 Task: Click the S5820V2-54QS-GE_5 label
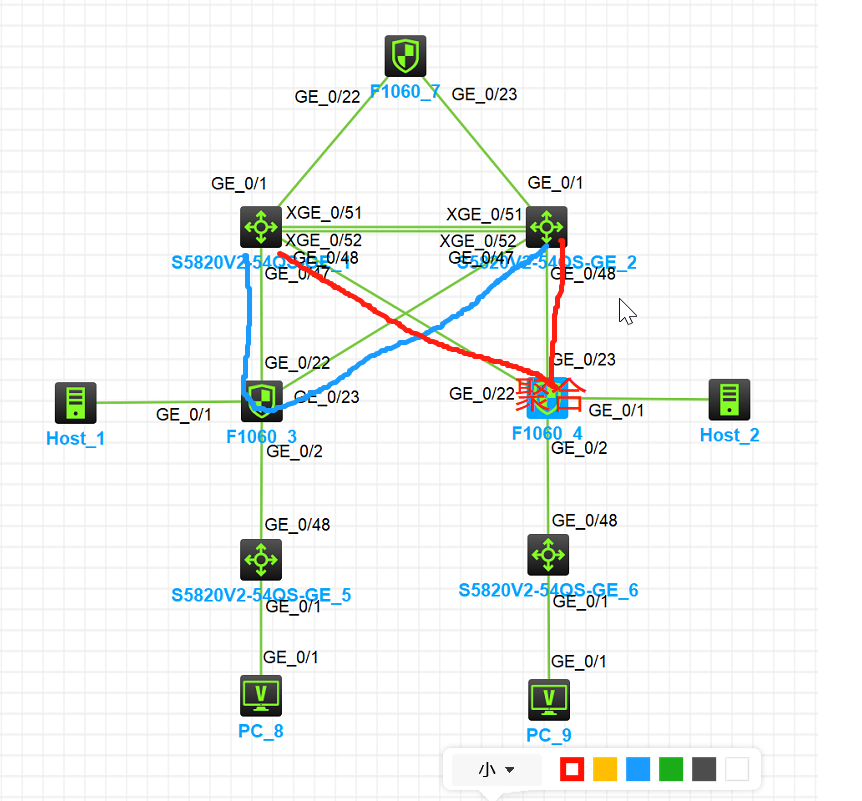[x=261, y=595]
